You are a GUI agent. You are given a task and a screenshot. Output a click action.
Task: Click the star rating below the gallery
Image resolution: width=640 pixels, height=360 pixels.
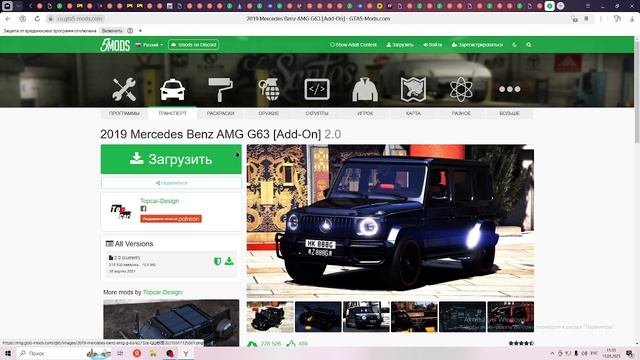[521, 343]
